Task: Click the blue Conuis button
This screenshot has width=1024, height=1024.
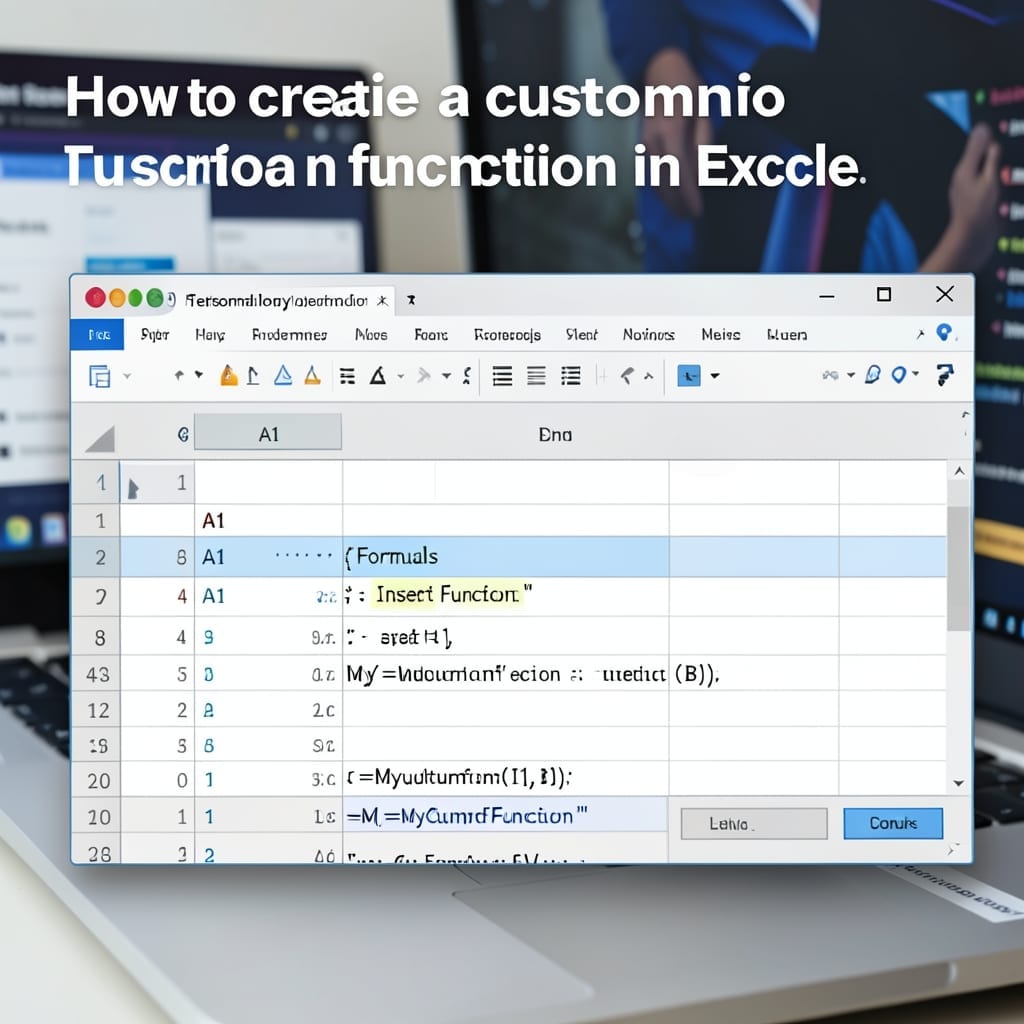Action: tap(893, 824)
